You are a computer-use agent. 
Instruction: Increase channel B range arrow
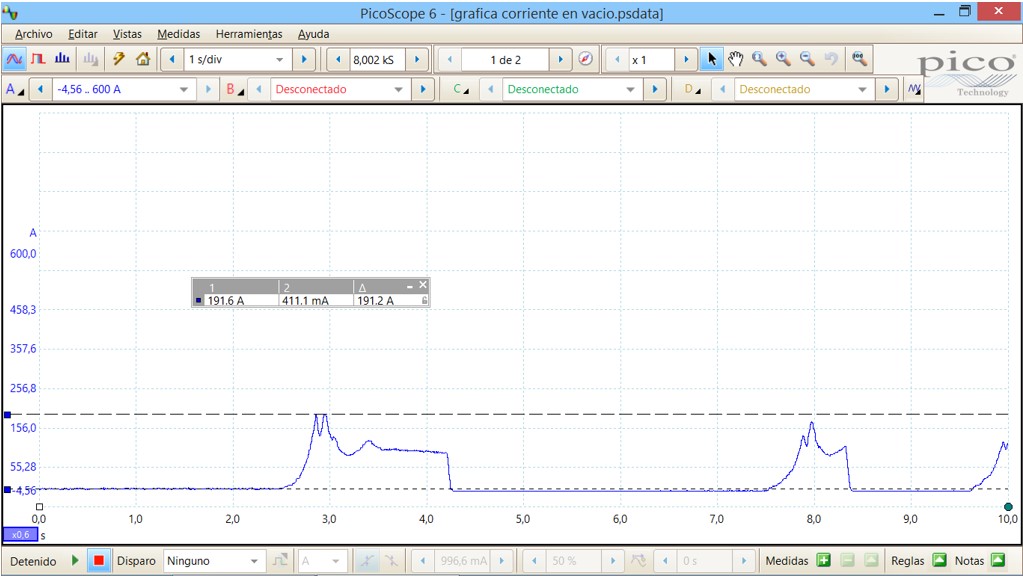point(423,89)
